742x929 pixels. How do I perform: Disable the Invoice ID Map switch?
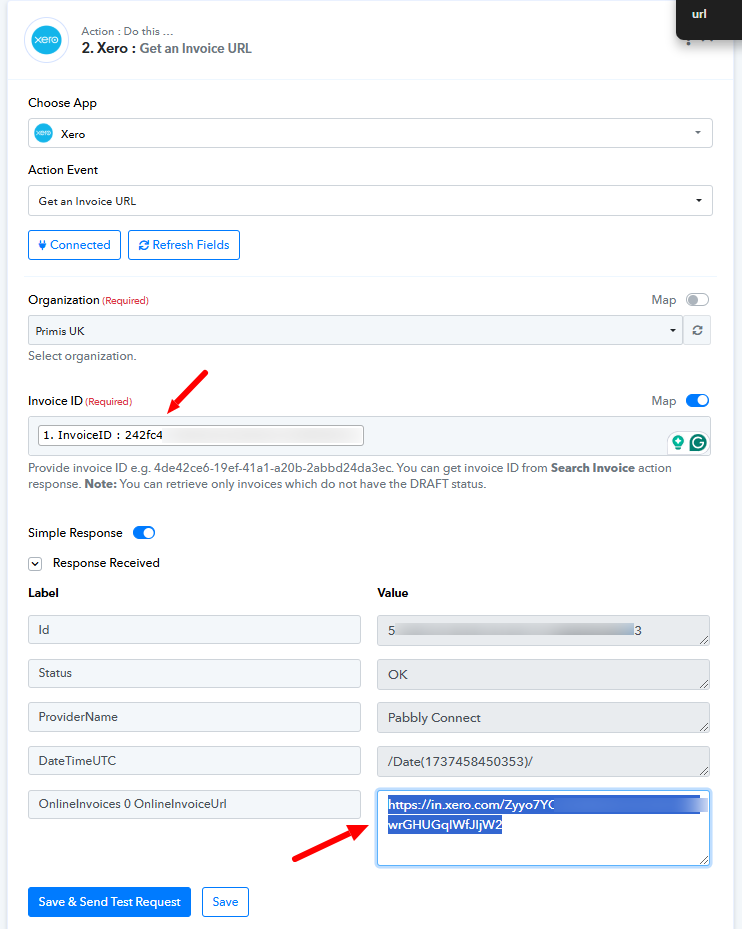[x=697, y=401]
